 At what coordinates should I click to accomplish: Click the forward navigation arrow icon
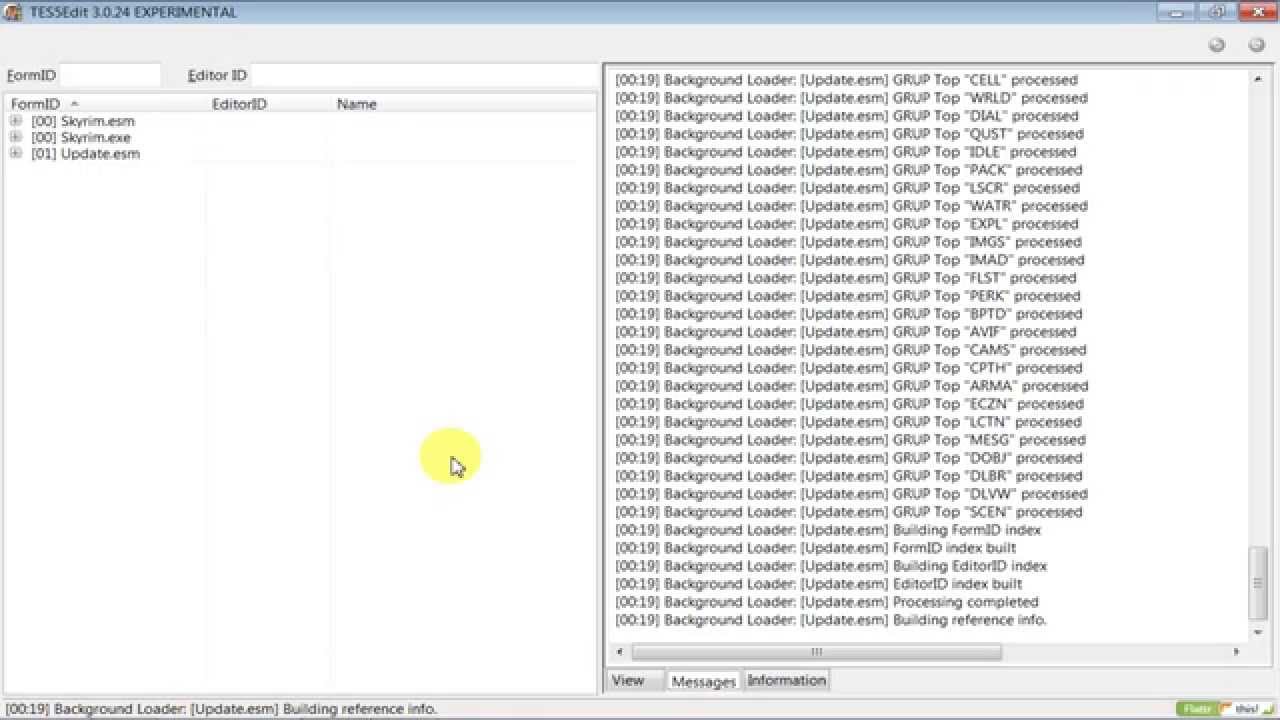point(1257,44)
